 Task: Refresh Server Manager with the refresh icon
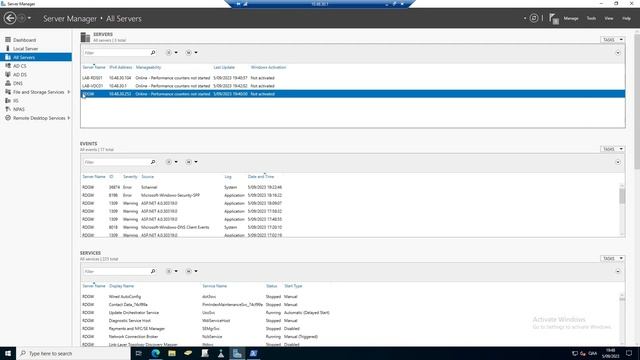[533, 18]
